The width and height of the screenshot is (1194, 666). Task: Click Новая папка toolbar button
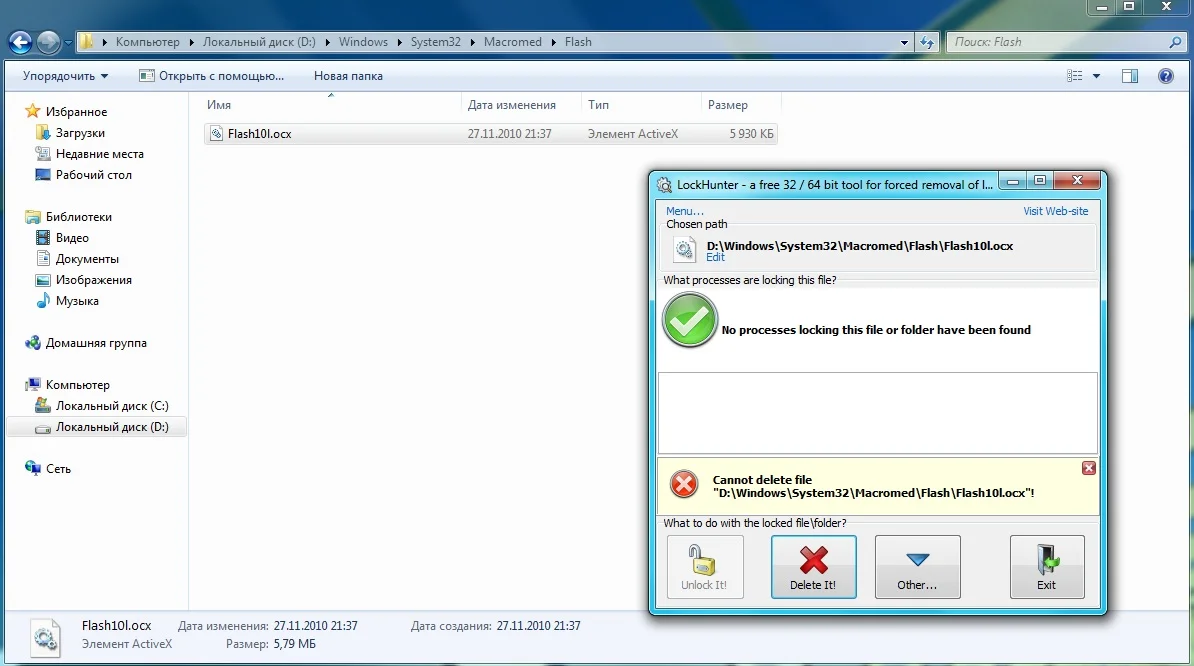coord(348,76)
